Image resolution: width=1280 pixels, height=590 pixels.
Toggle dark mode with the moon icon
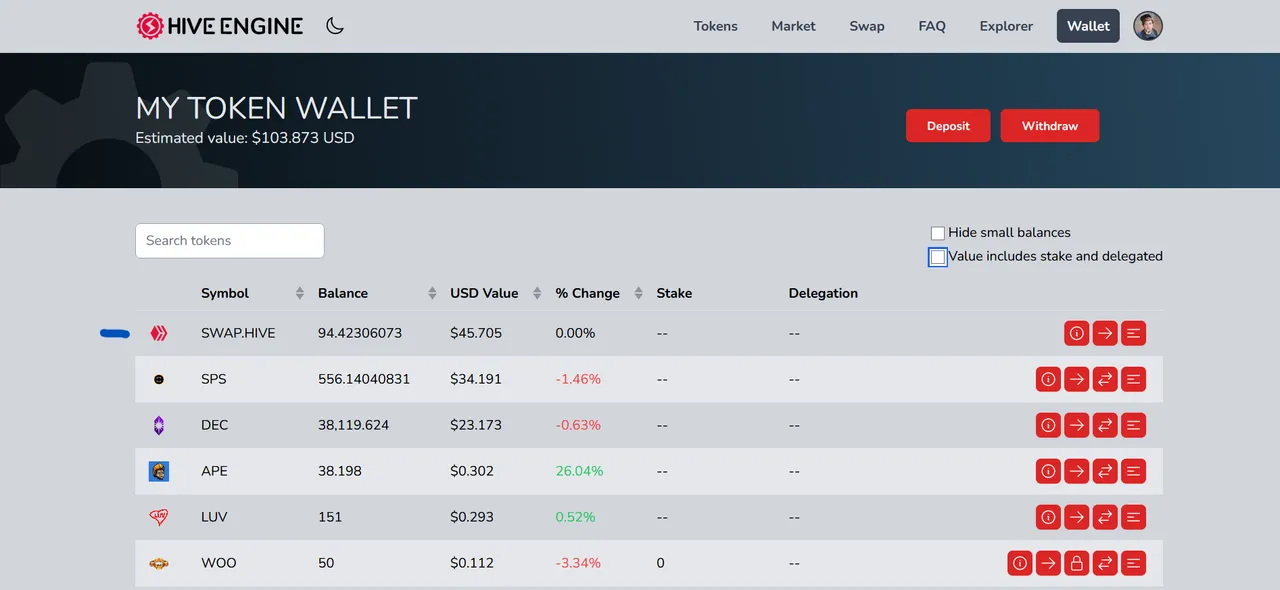coord(335,26)
